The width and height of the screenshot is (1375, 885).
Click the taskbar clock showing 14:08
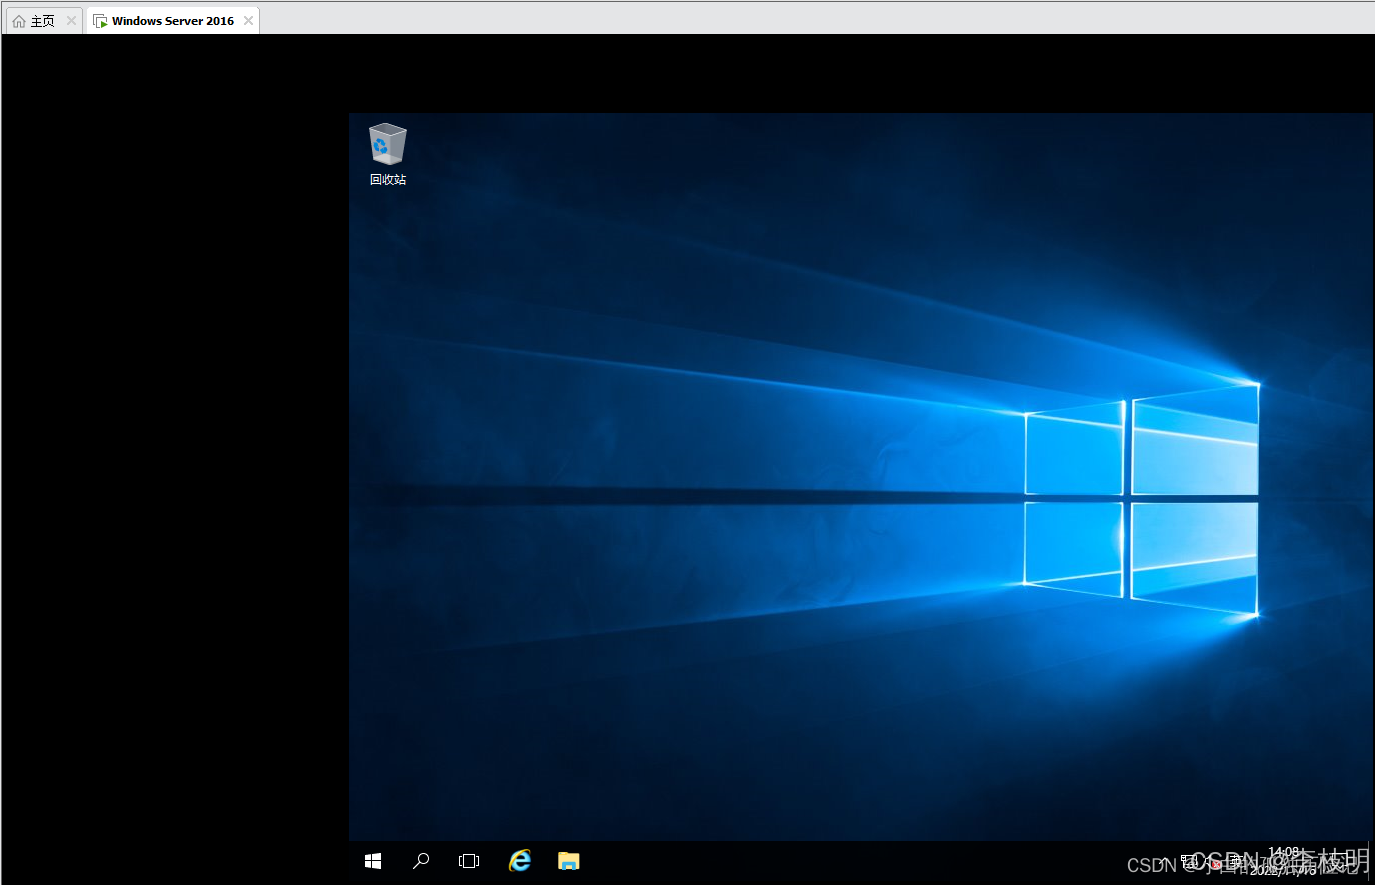(1284, 861)
